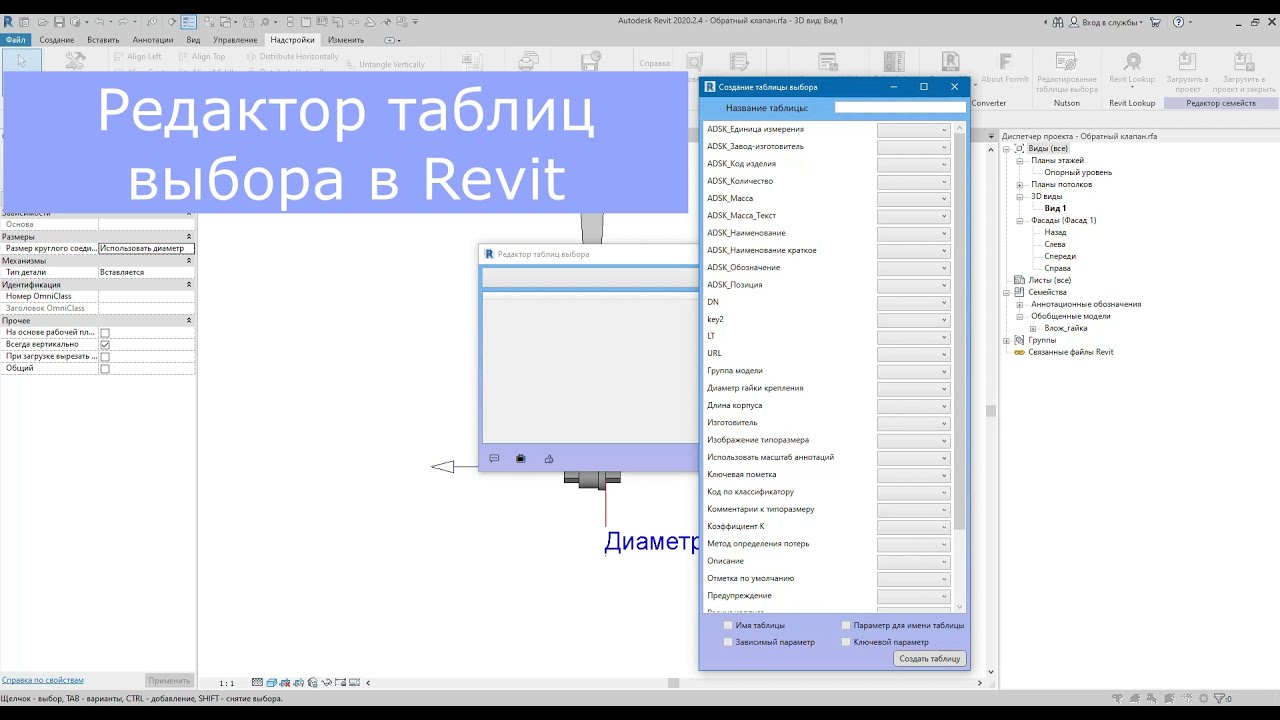Toggle the Общий checkbox in properties
Viewport: 1280px width, 720px height.
pyautogui.click(x=105, y=369)
